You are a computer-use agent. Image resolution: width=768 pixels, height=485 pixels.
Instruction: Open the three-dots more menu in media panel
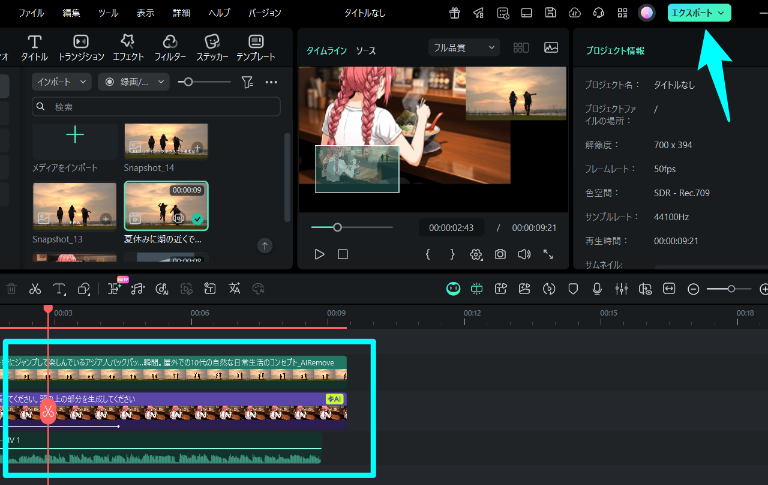pyautogui.click(x=271, y=82)
